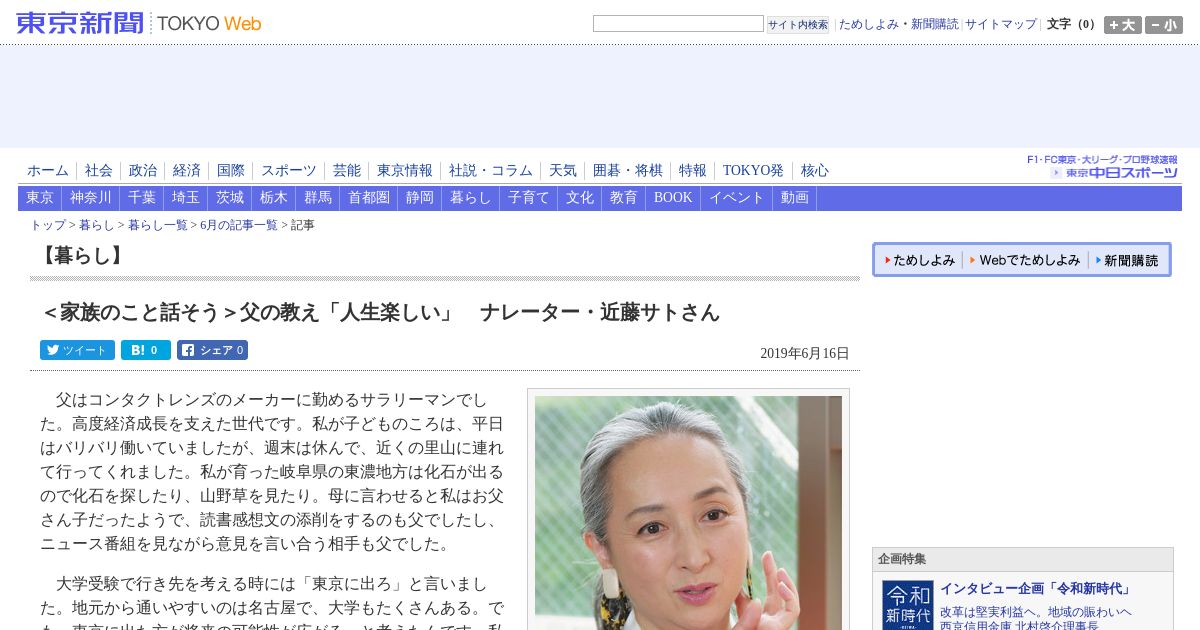This screenshot has width=1200, height=630.
Task: Open the スポーツ menu item
Action: point(289,171)
